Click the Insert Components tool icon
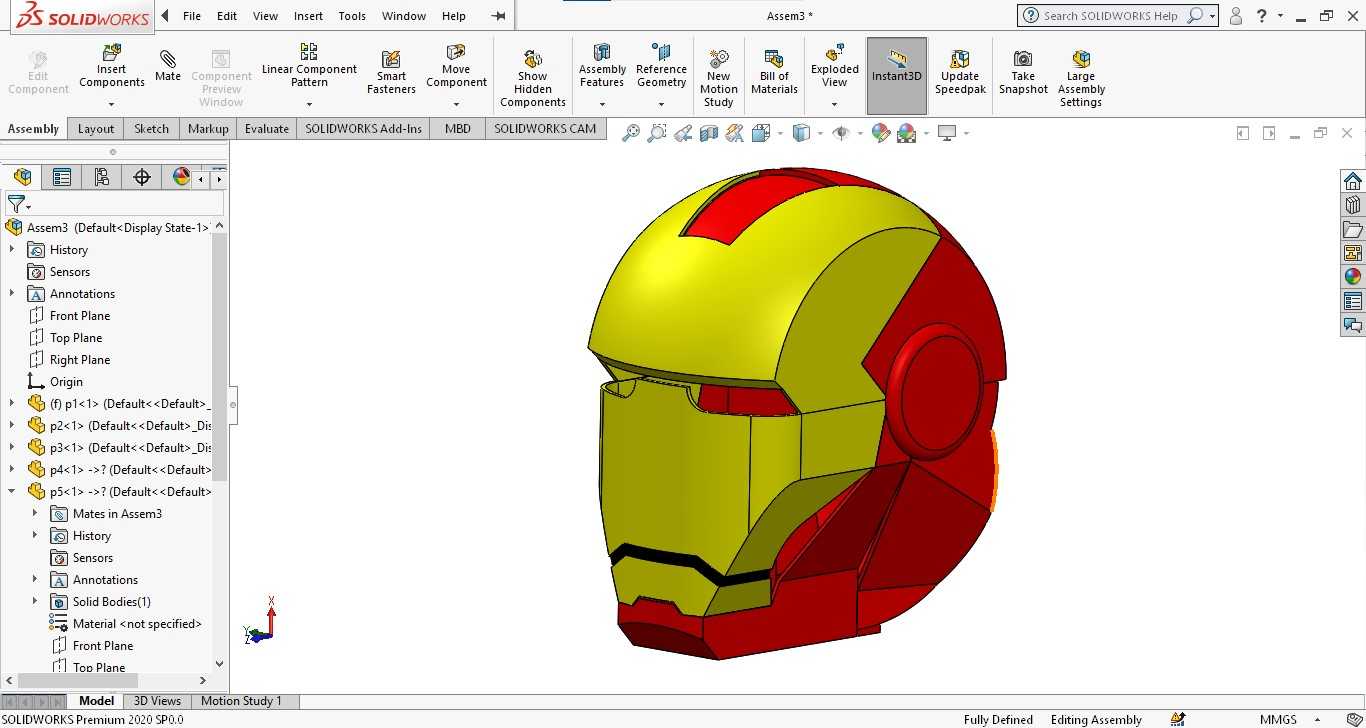This screenshot has height=728, width=1366. (x=112, y=52)
